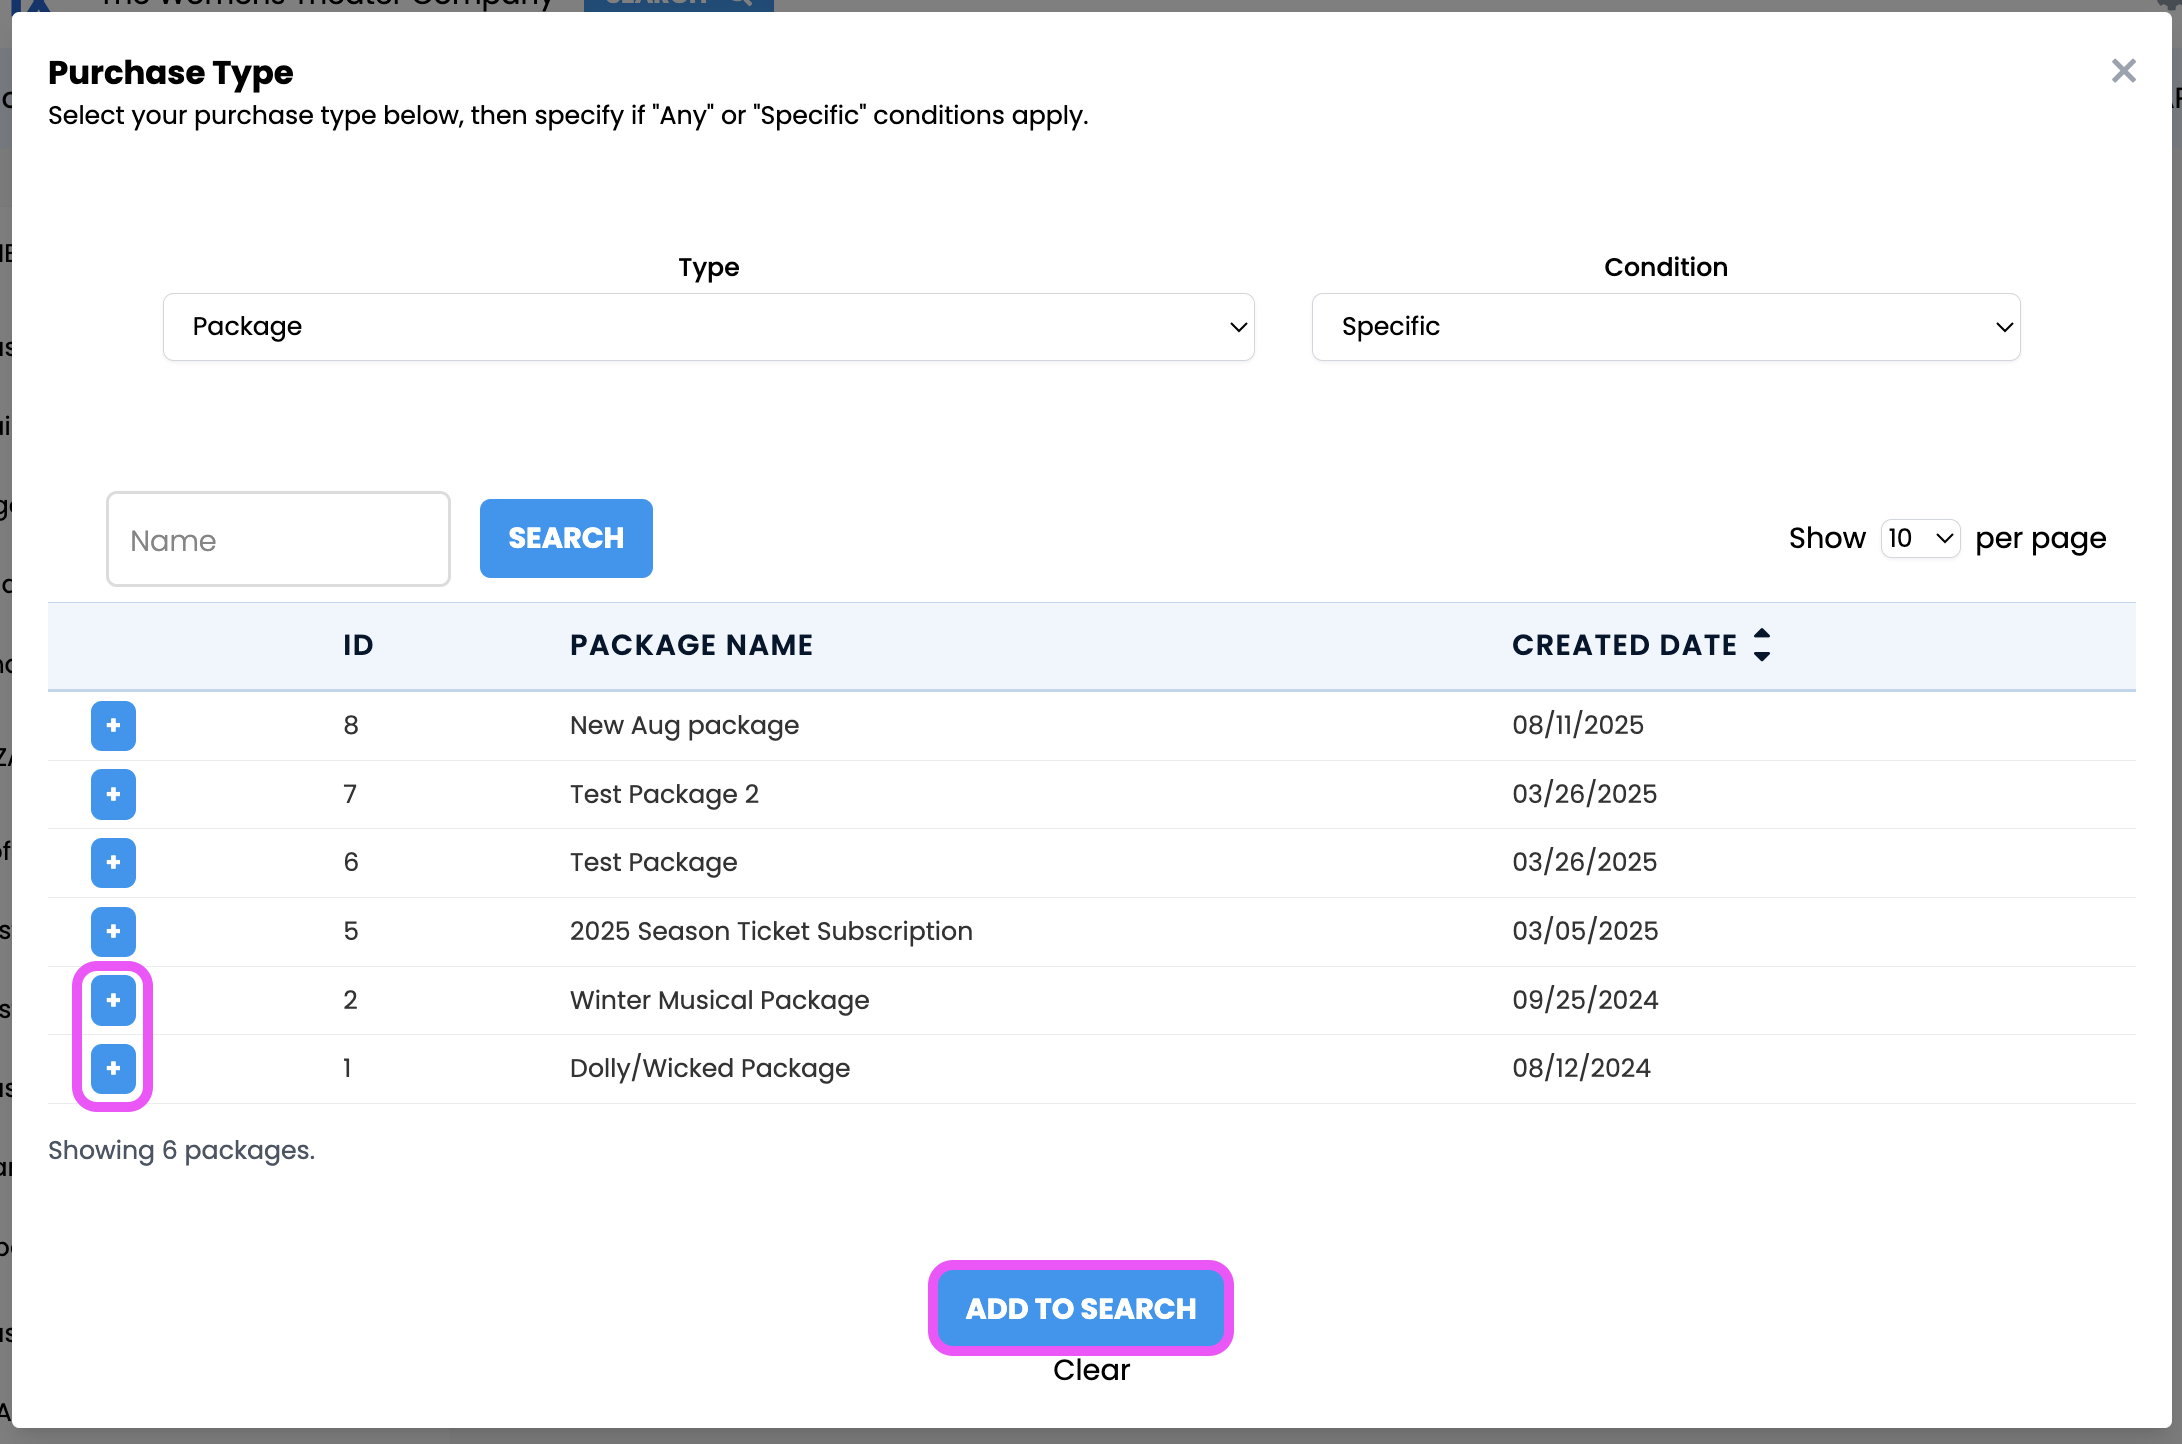Sort by Created Date arrows icon
This screenshot has width=2182, height=1444.
[x=1762, y=645]
